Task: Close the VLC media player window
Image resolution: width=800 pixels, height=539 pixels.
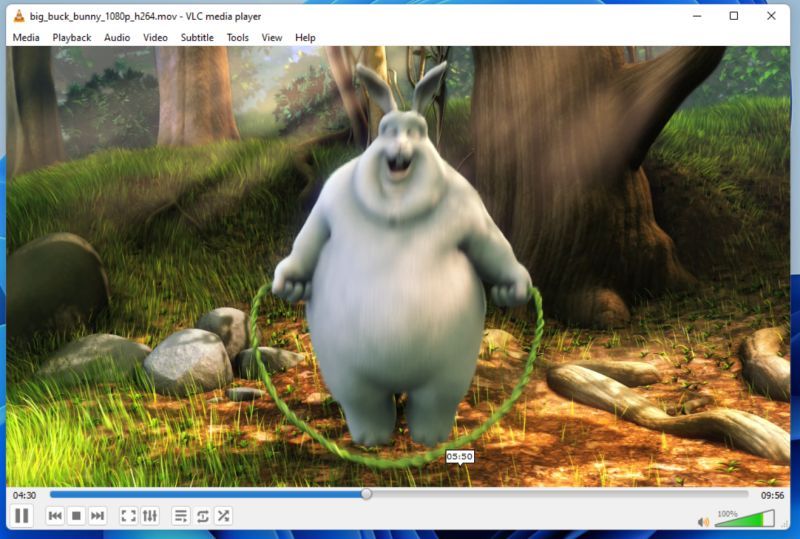Action: tap(771, 16)
